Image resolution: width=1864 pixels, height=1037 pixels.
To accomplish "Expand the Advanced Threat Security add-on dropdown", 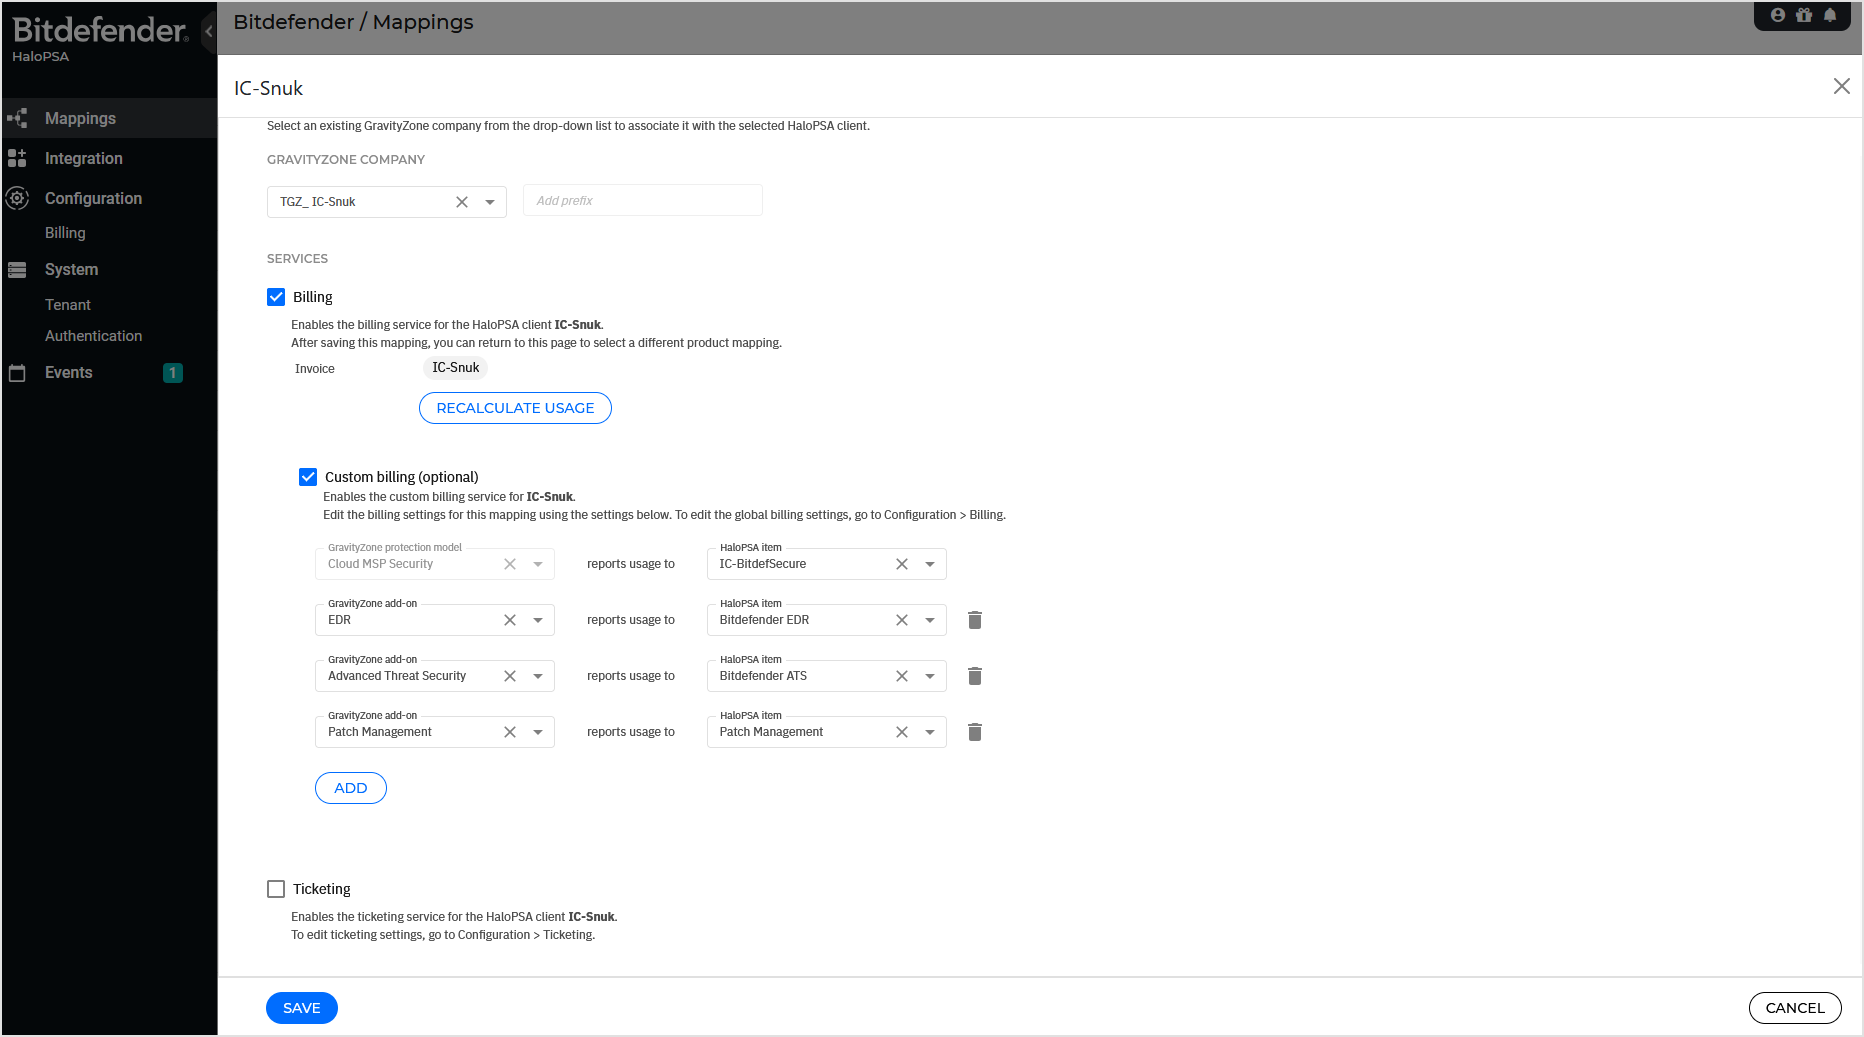I will pos(538,676).
